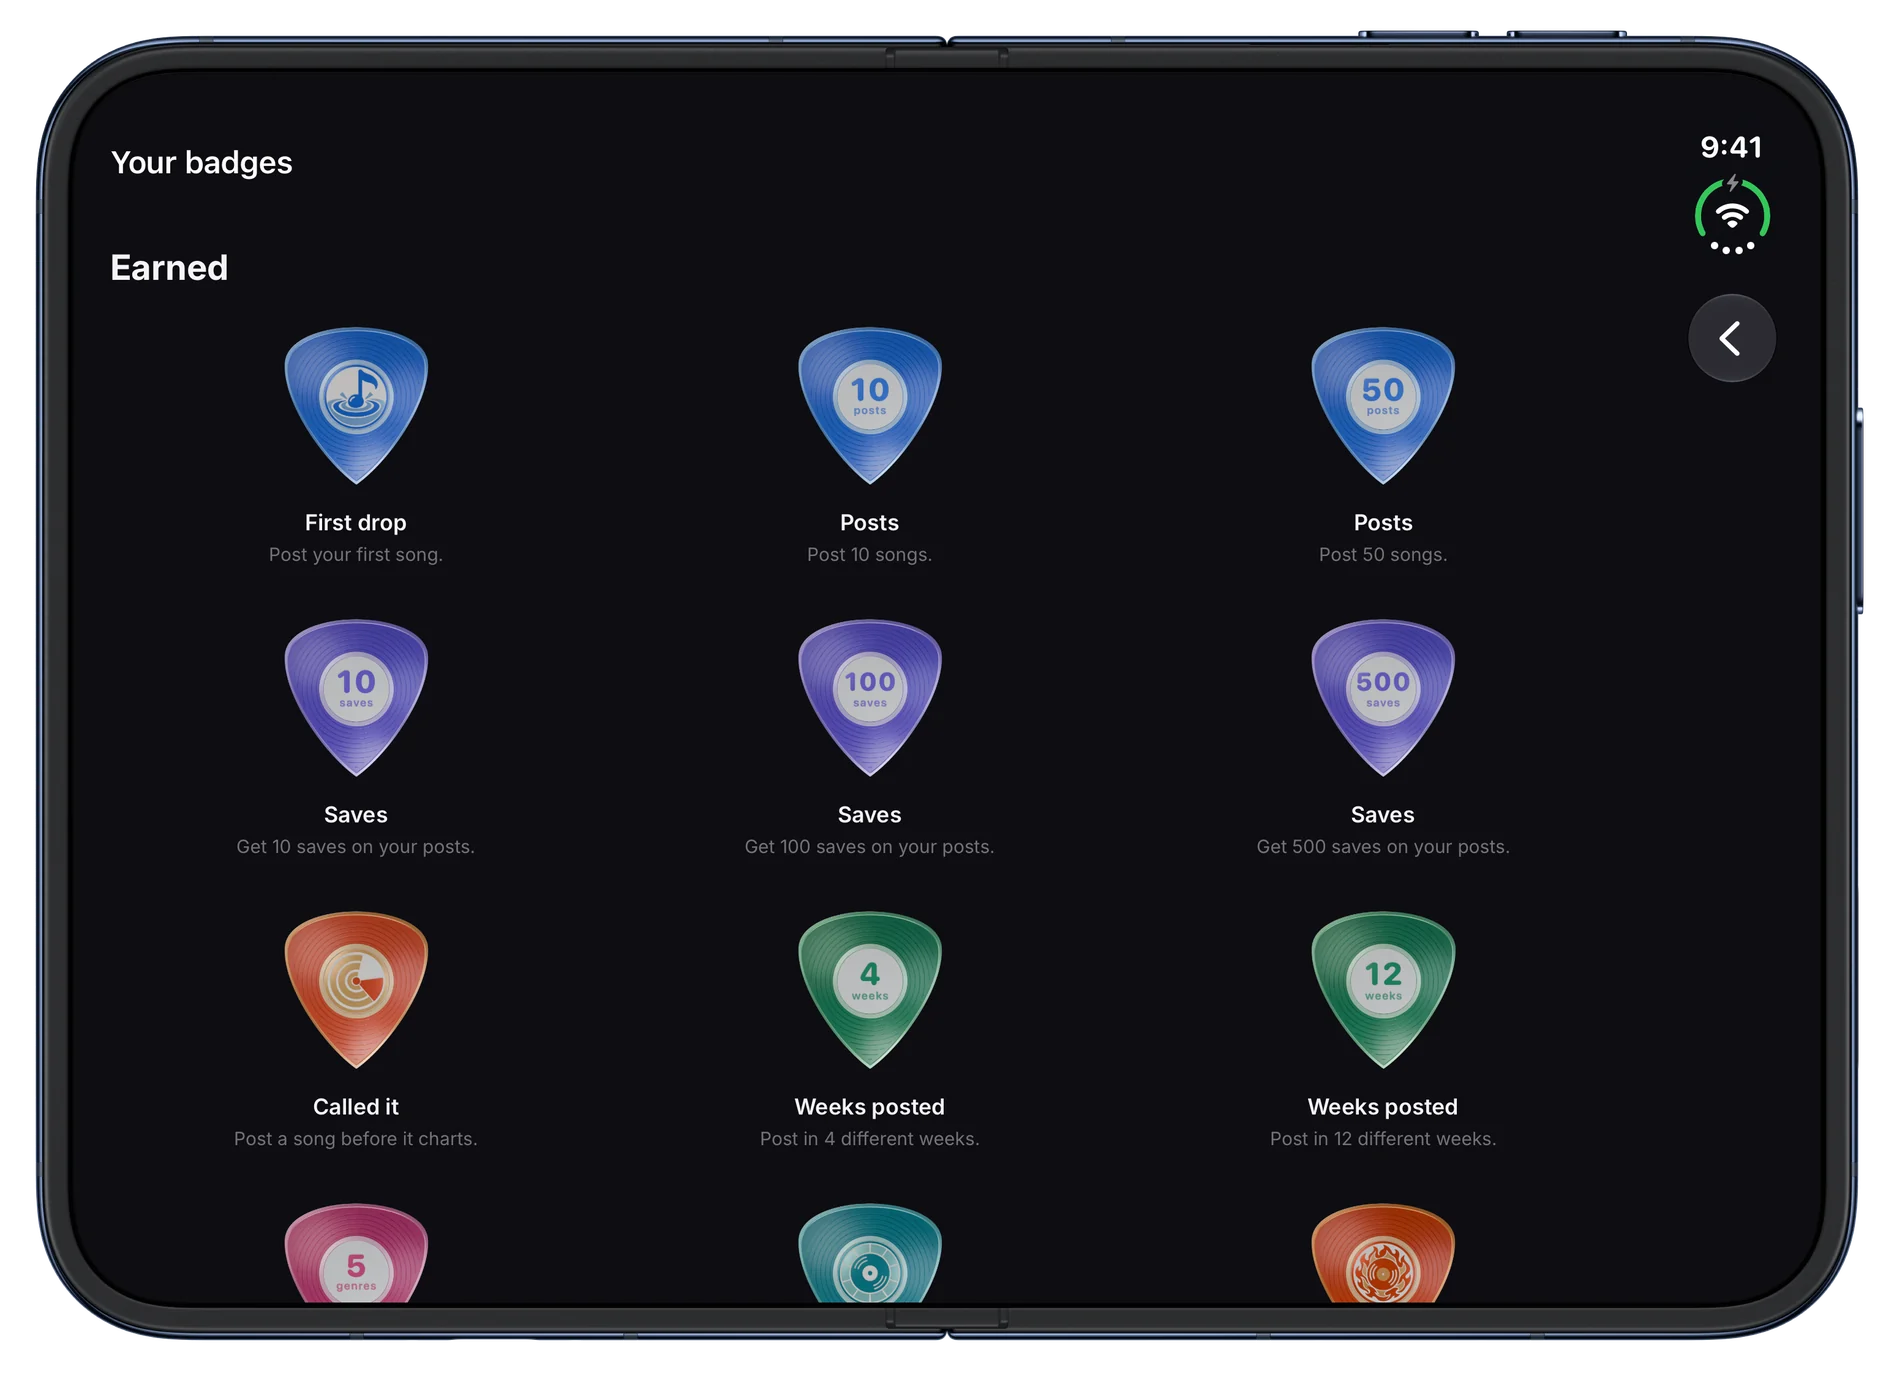Open the 500 saves badge

1383,698
